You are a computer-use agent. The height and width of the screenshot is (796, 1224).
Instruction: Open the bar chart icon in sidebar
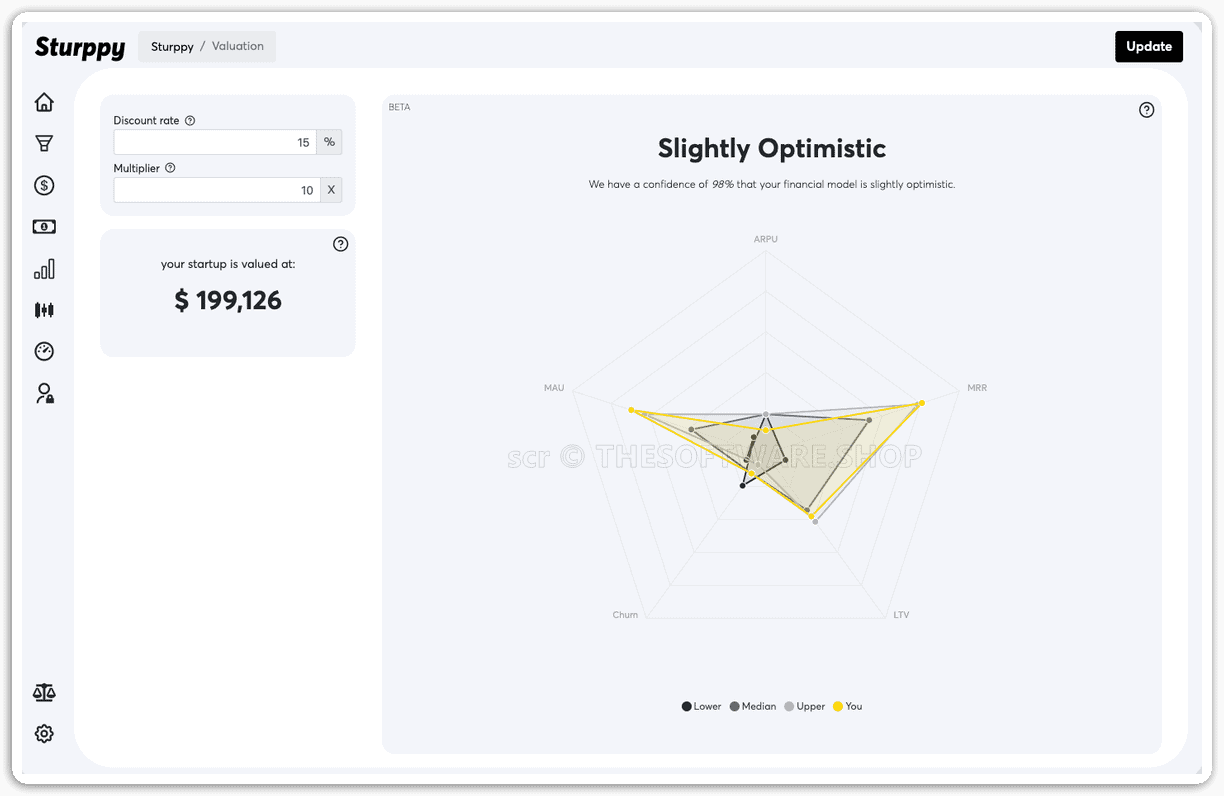(44, 269)
